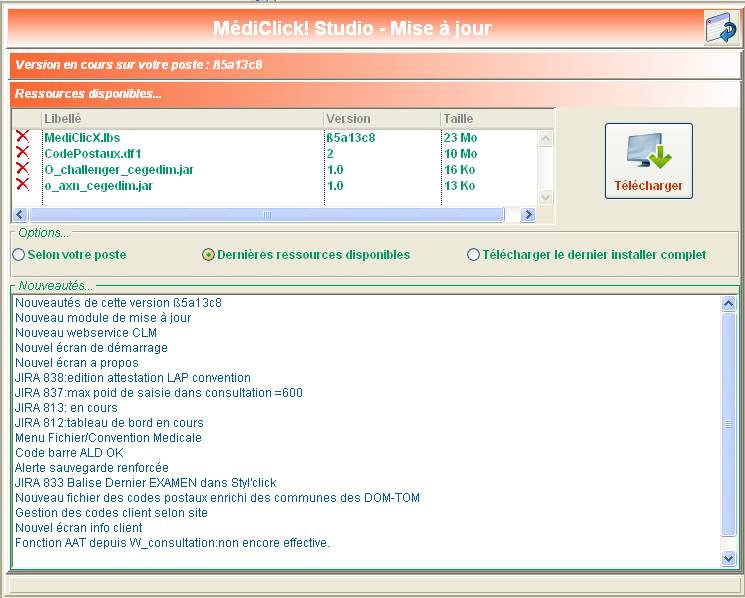Click the 13 Ko size cell

click(x=459, y=186)
